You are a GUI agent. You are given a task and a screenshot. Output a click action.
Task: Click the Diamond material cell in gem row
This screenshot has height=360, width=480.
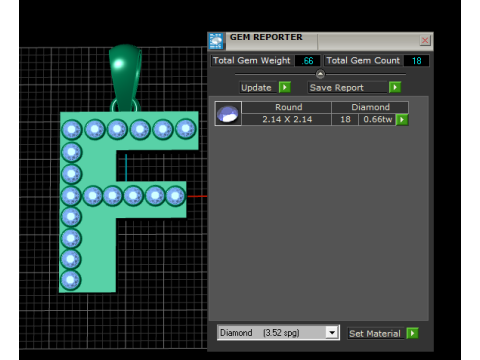tap(370, 107)
